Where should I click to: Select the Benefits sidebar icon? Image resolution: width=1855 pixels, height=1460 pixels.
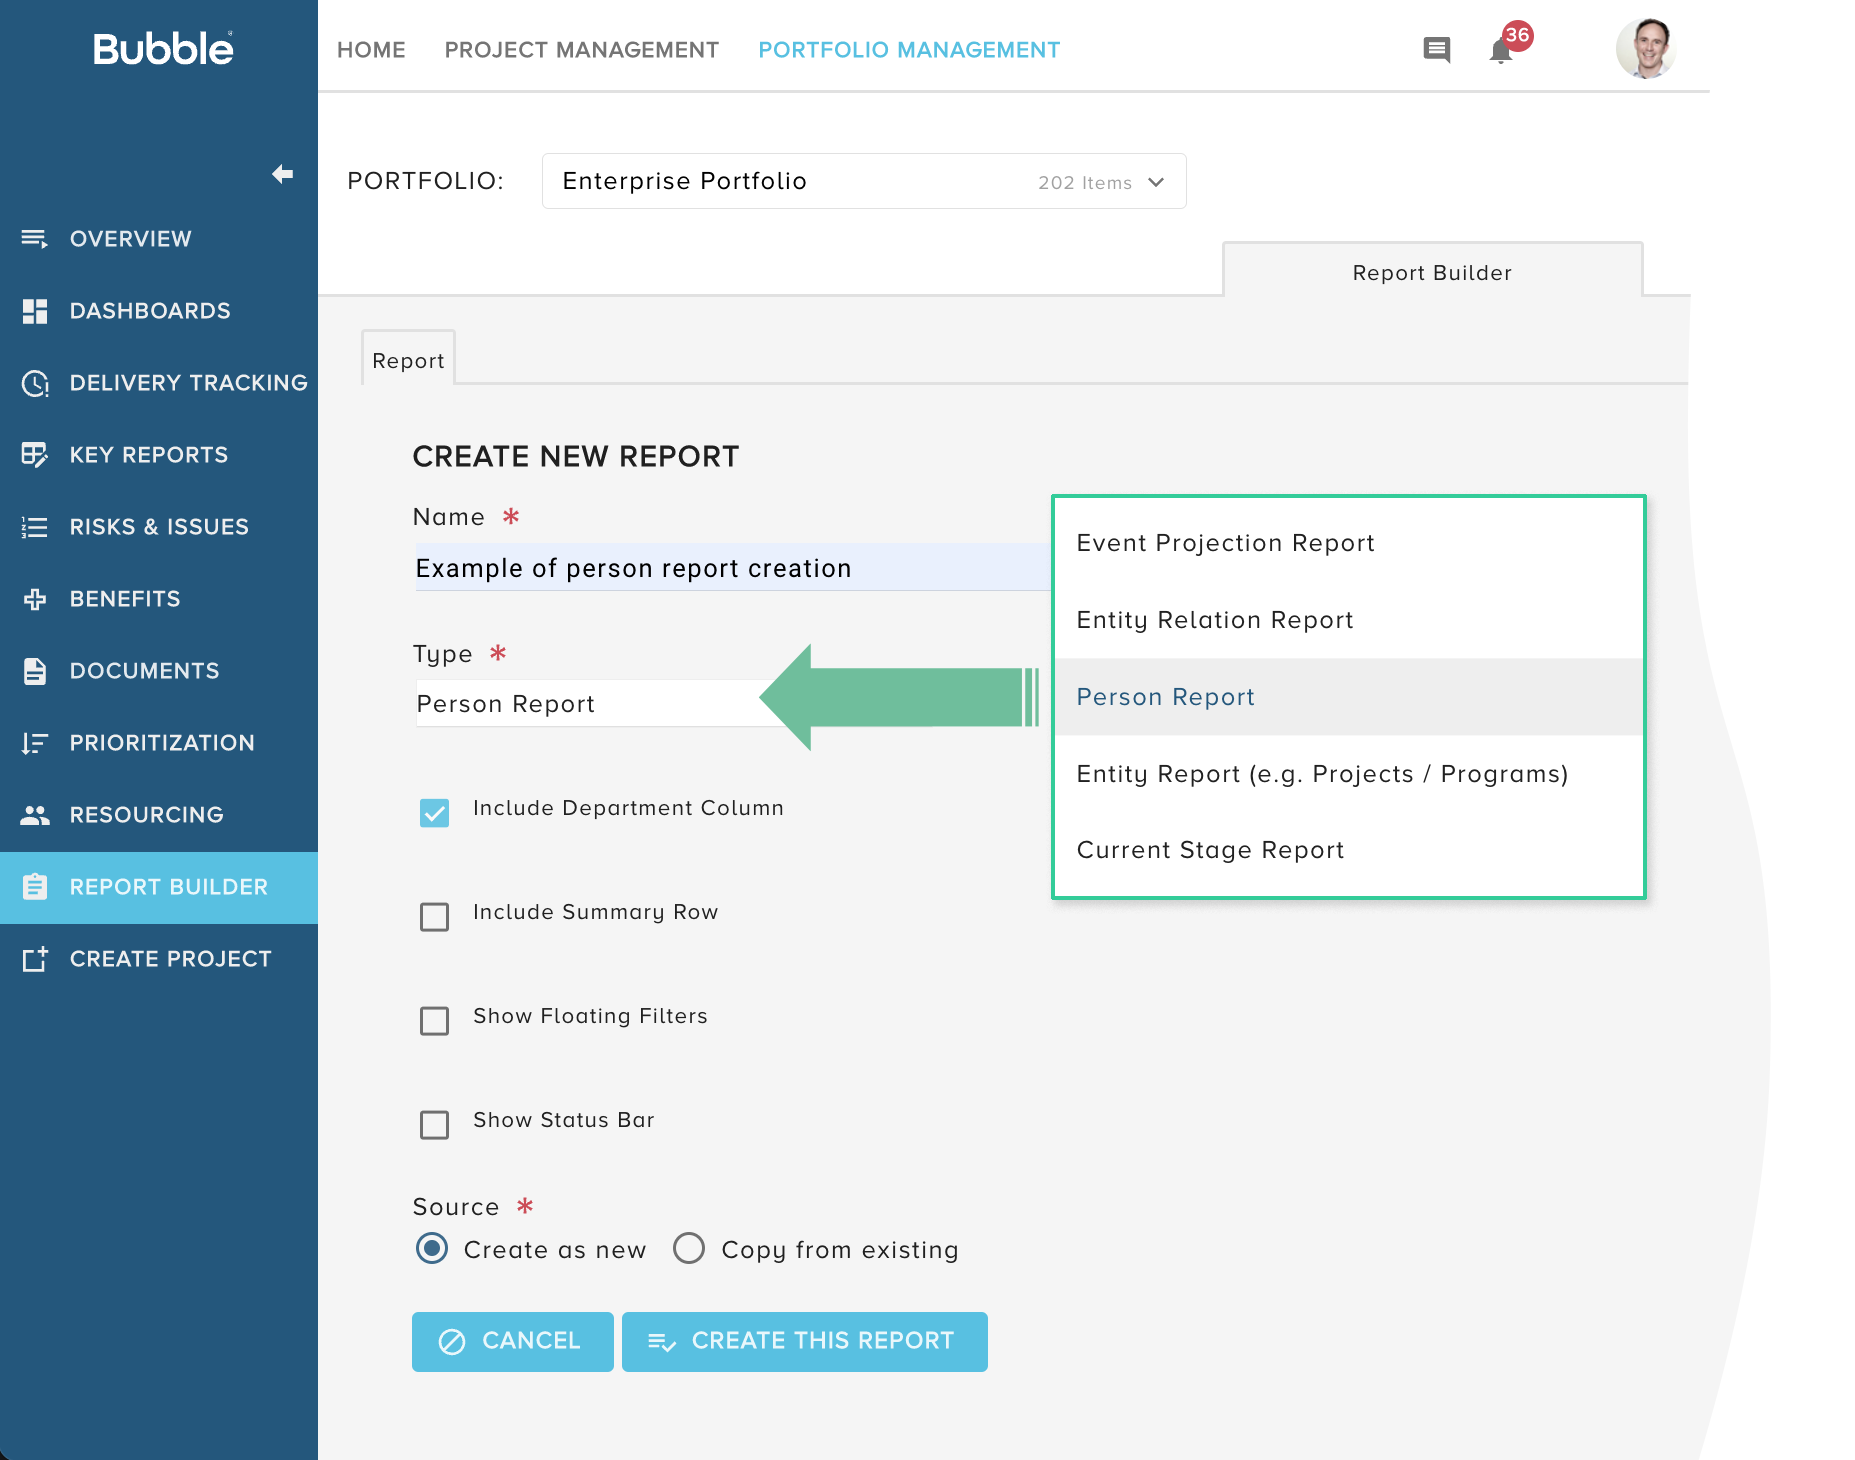tap(34, 598)
